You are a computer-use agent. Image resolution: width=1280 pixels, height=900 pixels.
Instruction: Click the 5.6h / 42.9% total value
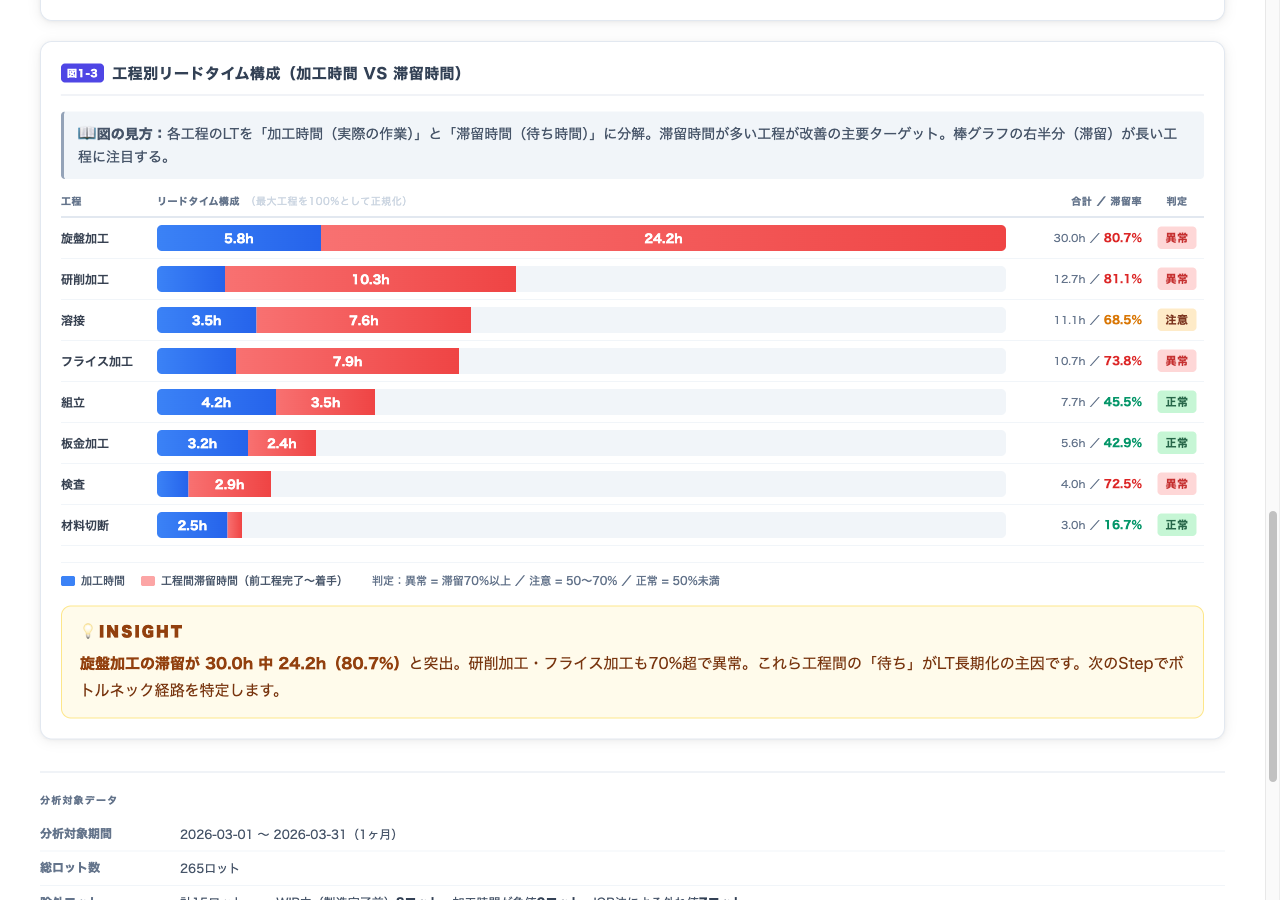[x=1101, y=443]
